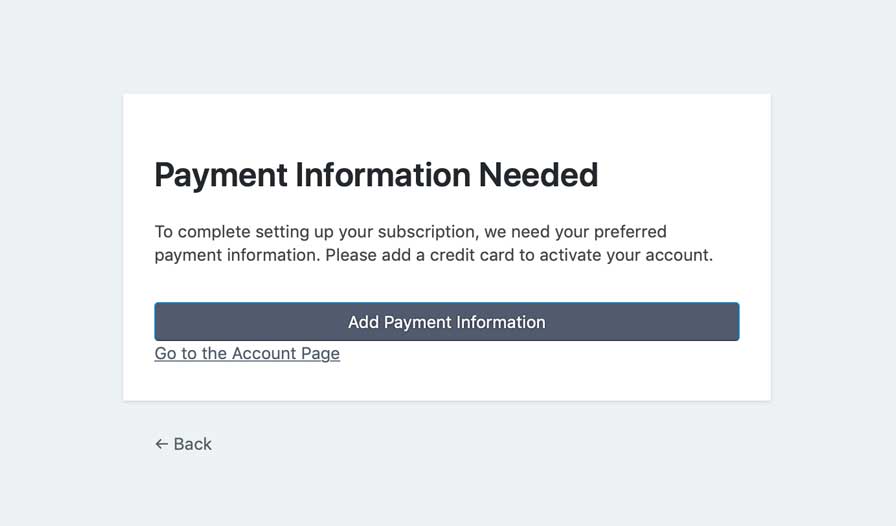896x526 pixels.
Task: Open the Go to the Account Page link
Action: [247, 353]
